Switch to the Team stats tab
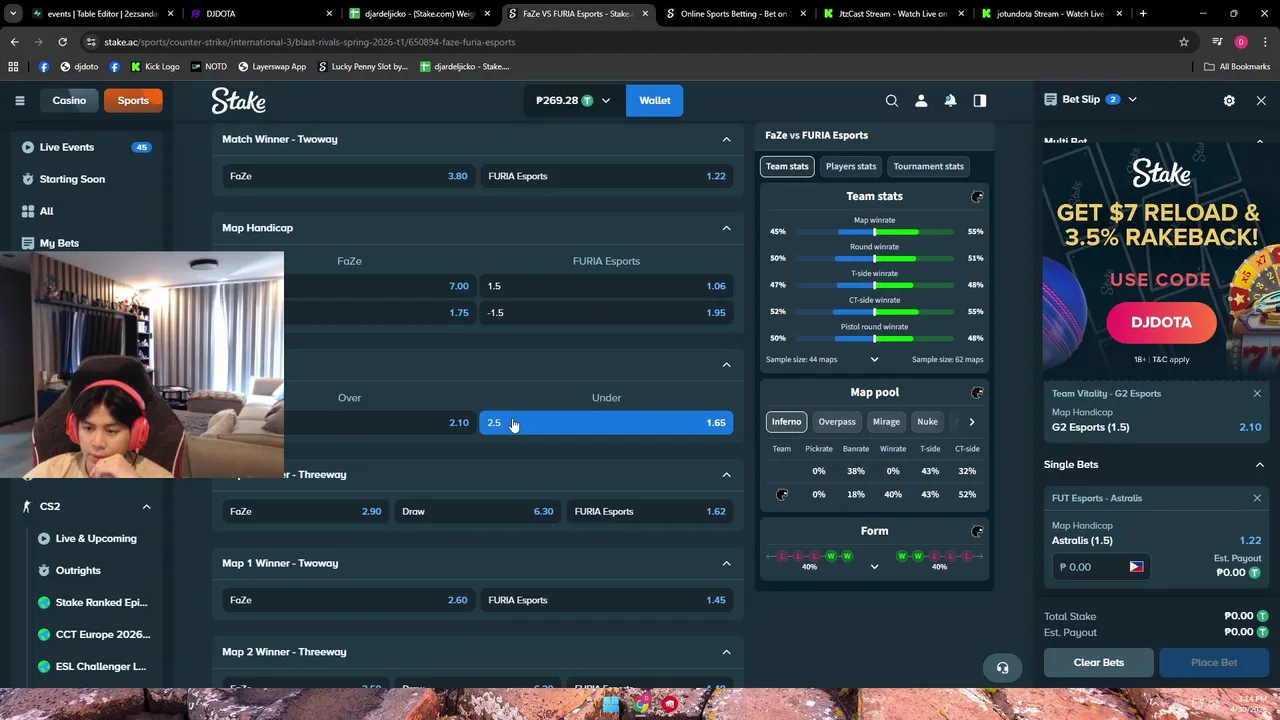 [787, 166]
